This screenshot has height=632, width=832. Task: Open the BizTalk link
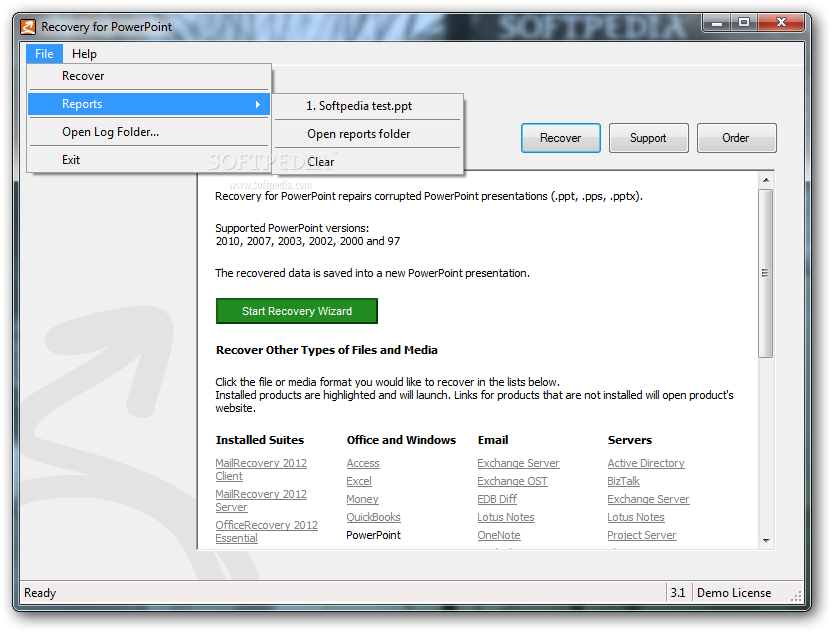(623, 481)
